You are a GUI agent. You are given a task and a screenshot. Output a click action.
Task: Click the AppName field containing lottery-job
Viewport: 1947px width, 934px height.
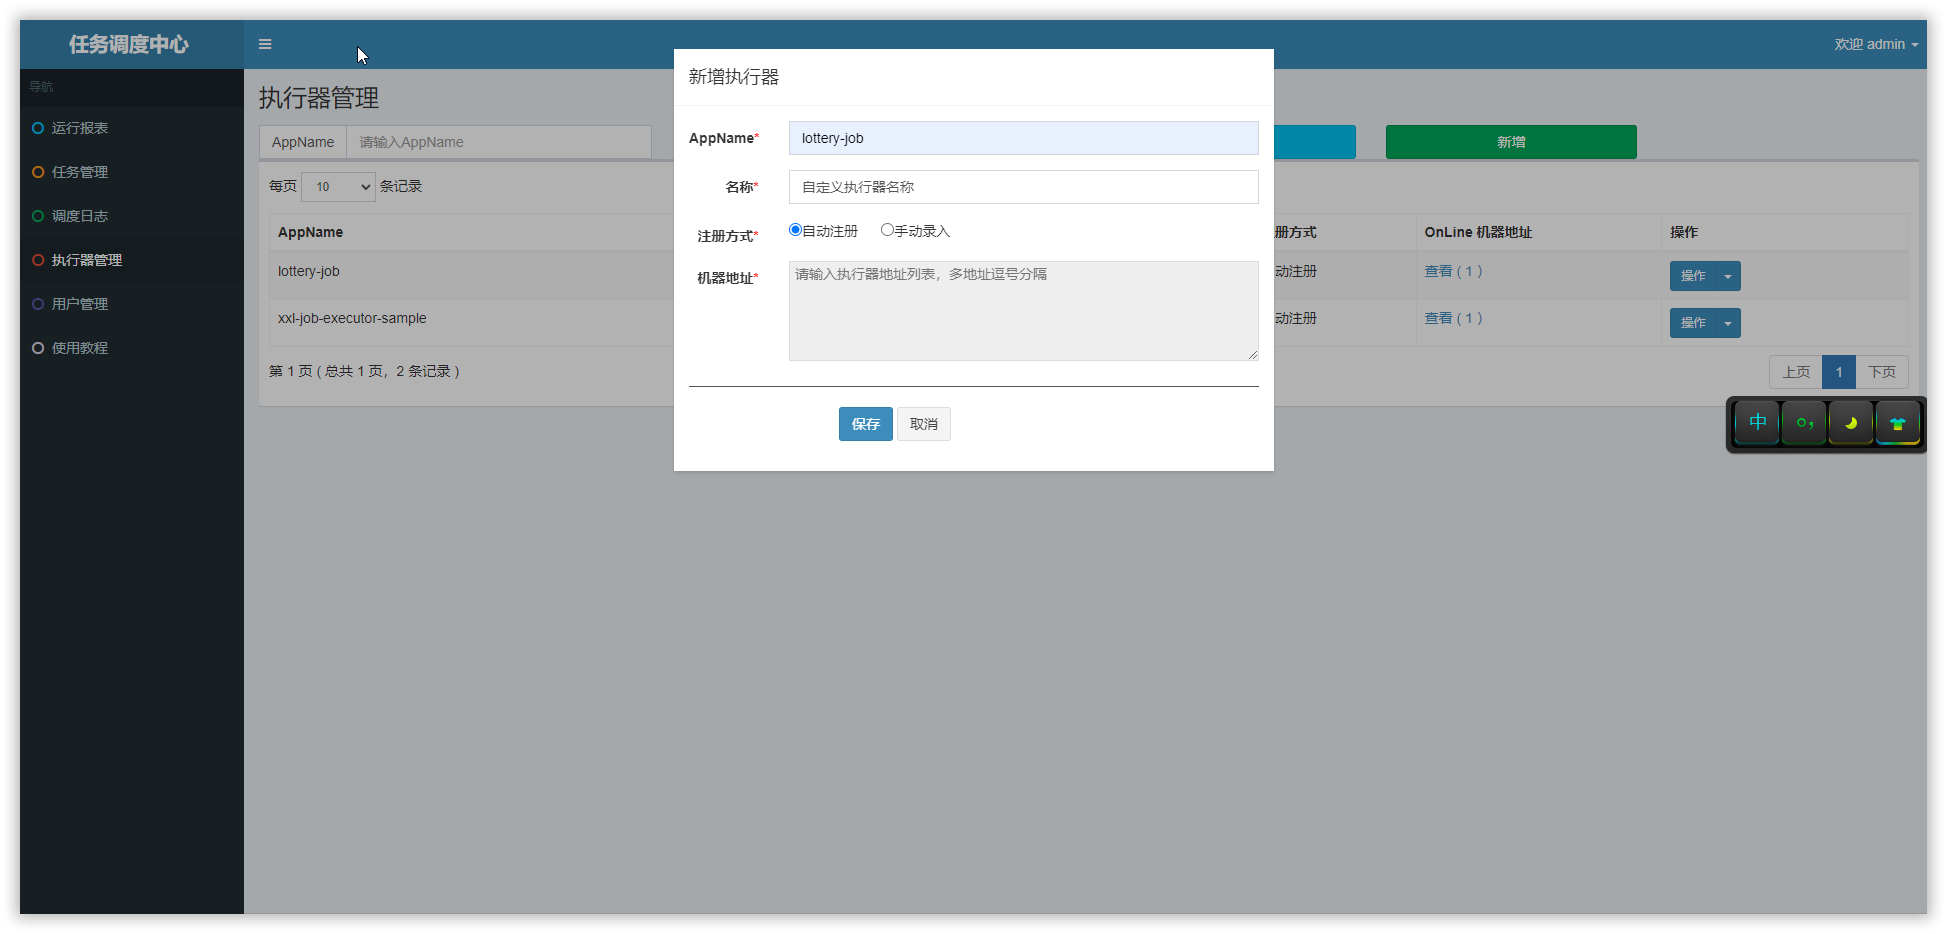pos(1023,138)
